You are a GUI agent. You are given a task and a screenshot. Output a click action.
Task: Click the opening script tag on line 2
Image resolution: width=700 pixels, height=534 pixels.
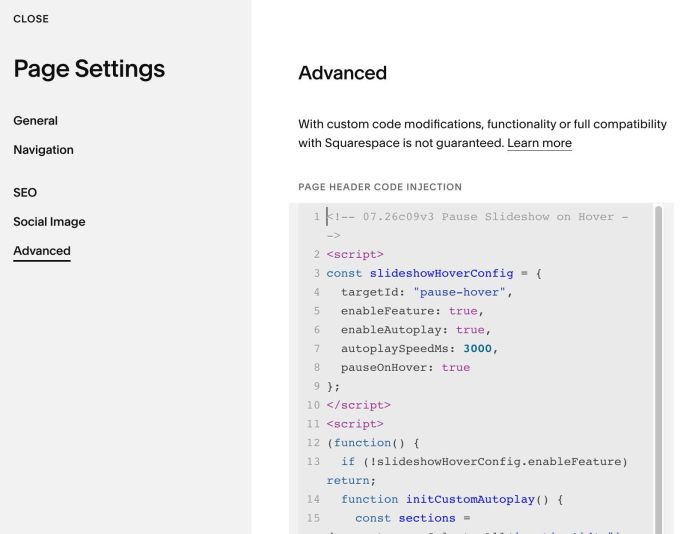point(355,254)
